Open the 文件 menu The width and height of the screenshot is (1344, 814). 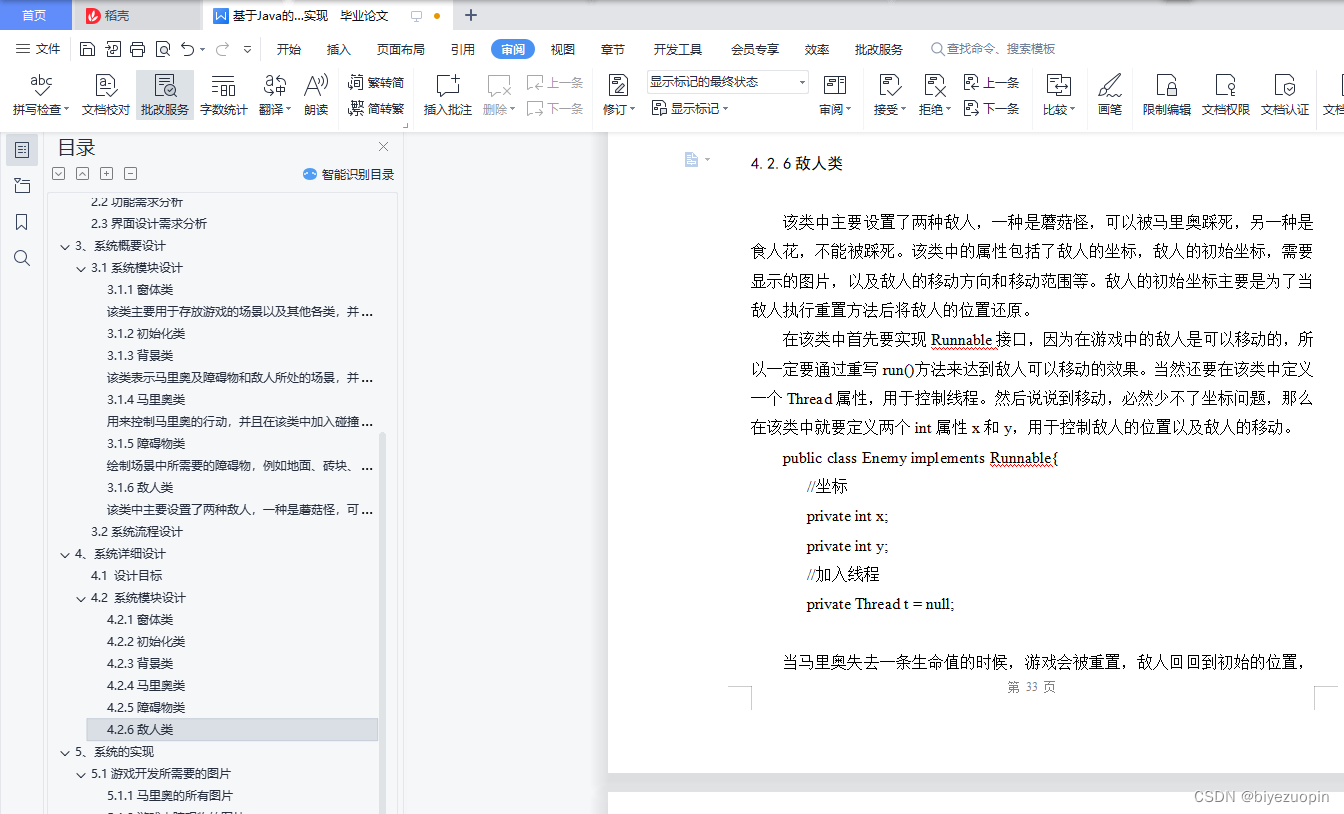click(38, 49)
